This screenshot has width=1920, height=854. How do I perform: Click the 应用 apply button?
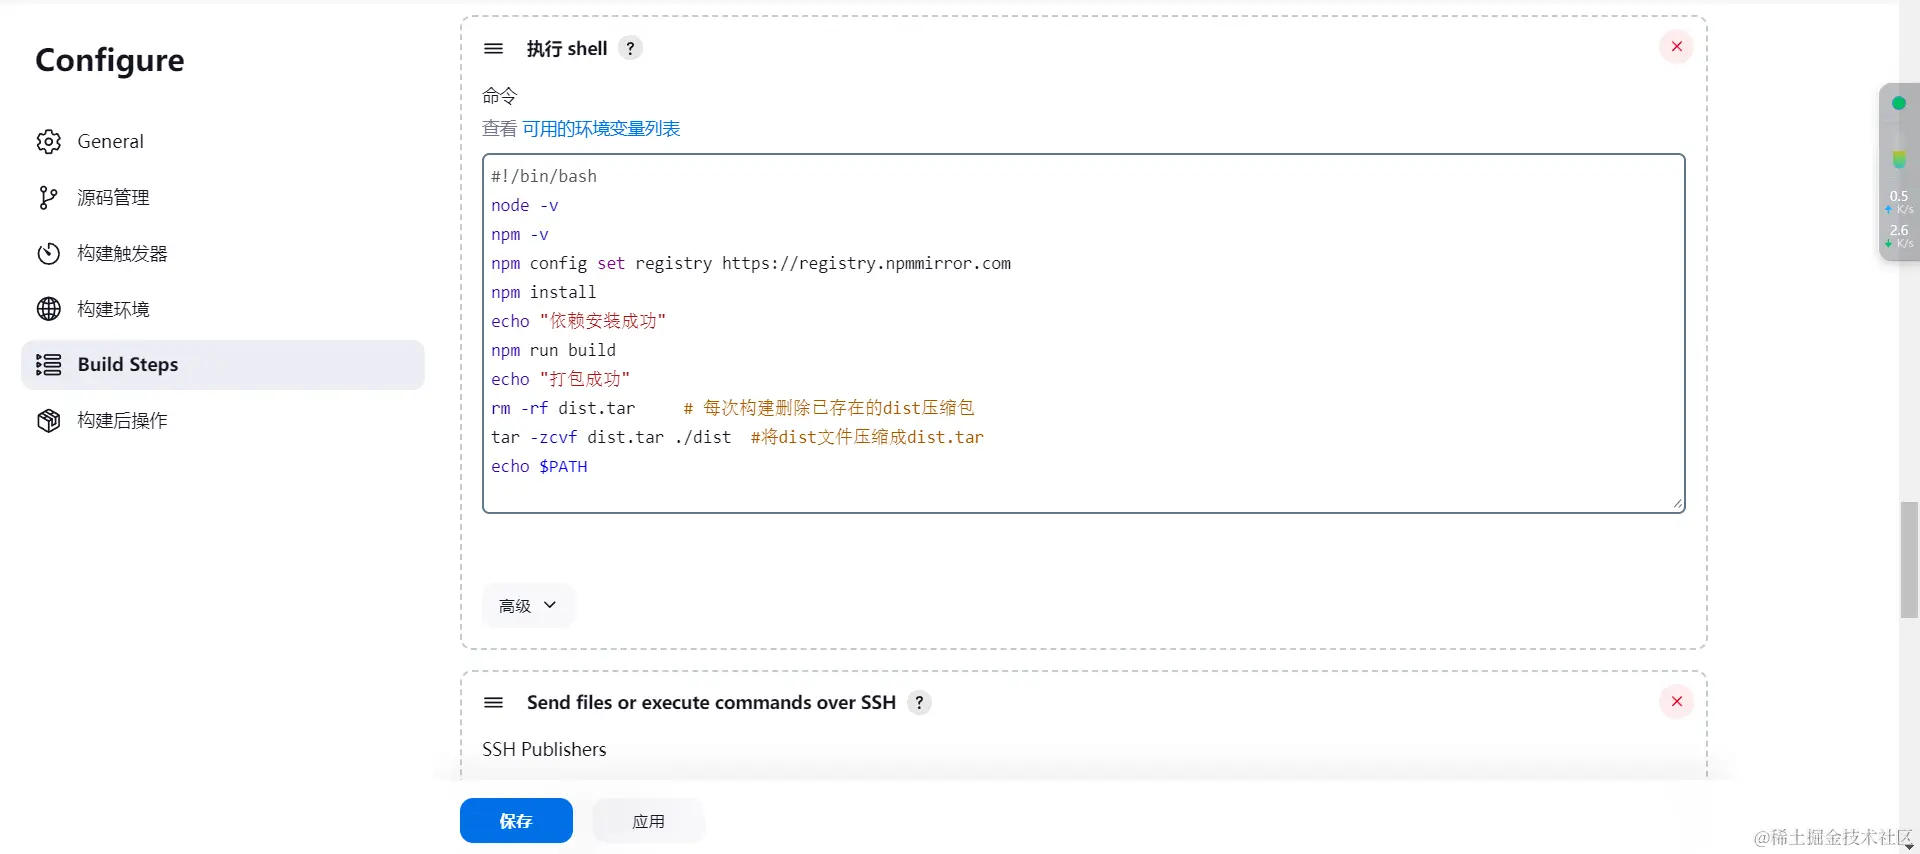[649, 821]
